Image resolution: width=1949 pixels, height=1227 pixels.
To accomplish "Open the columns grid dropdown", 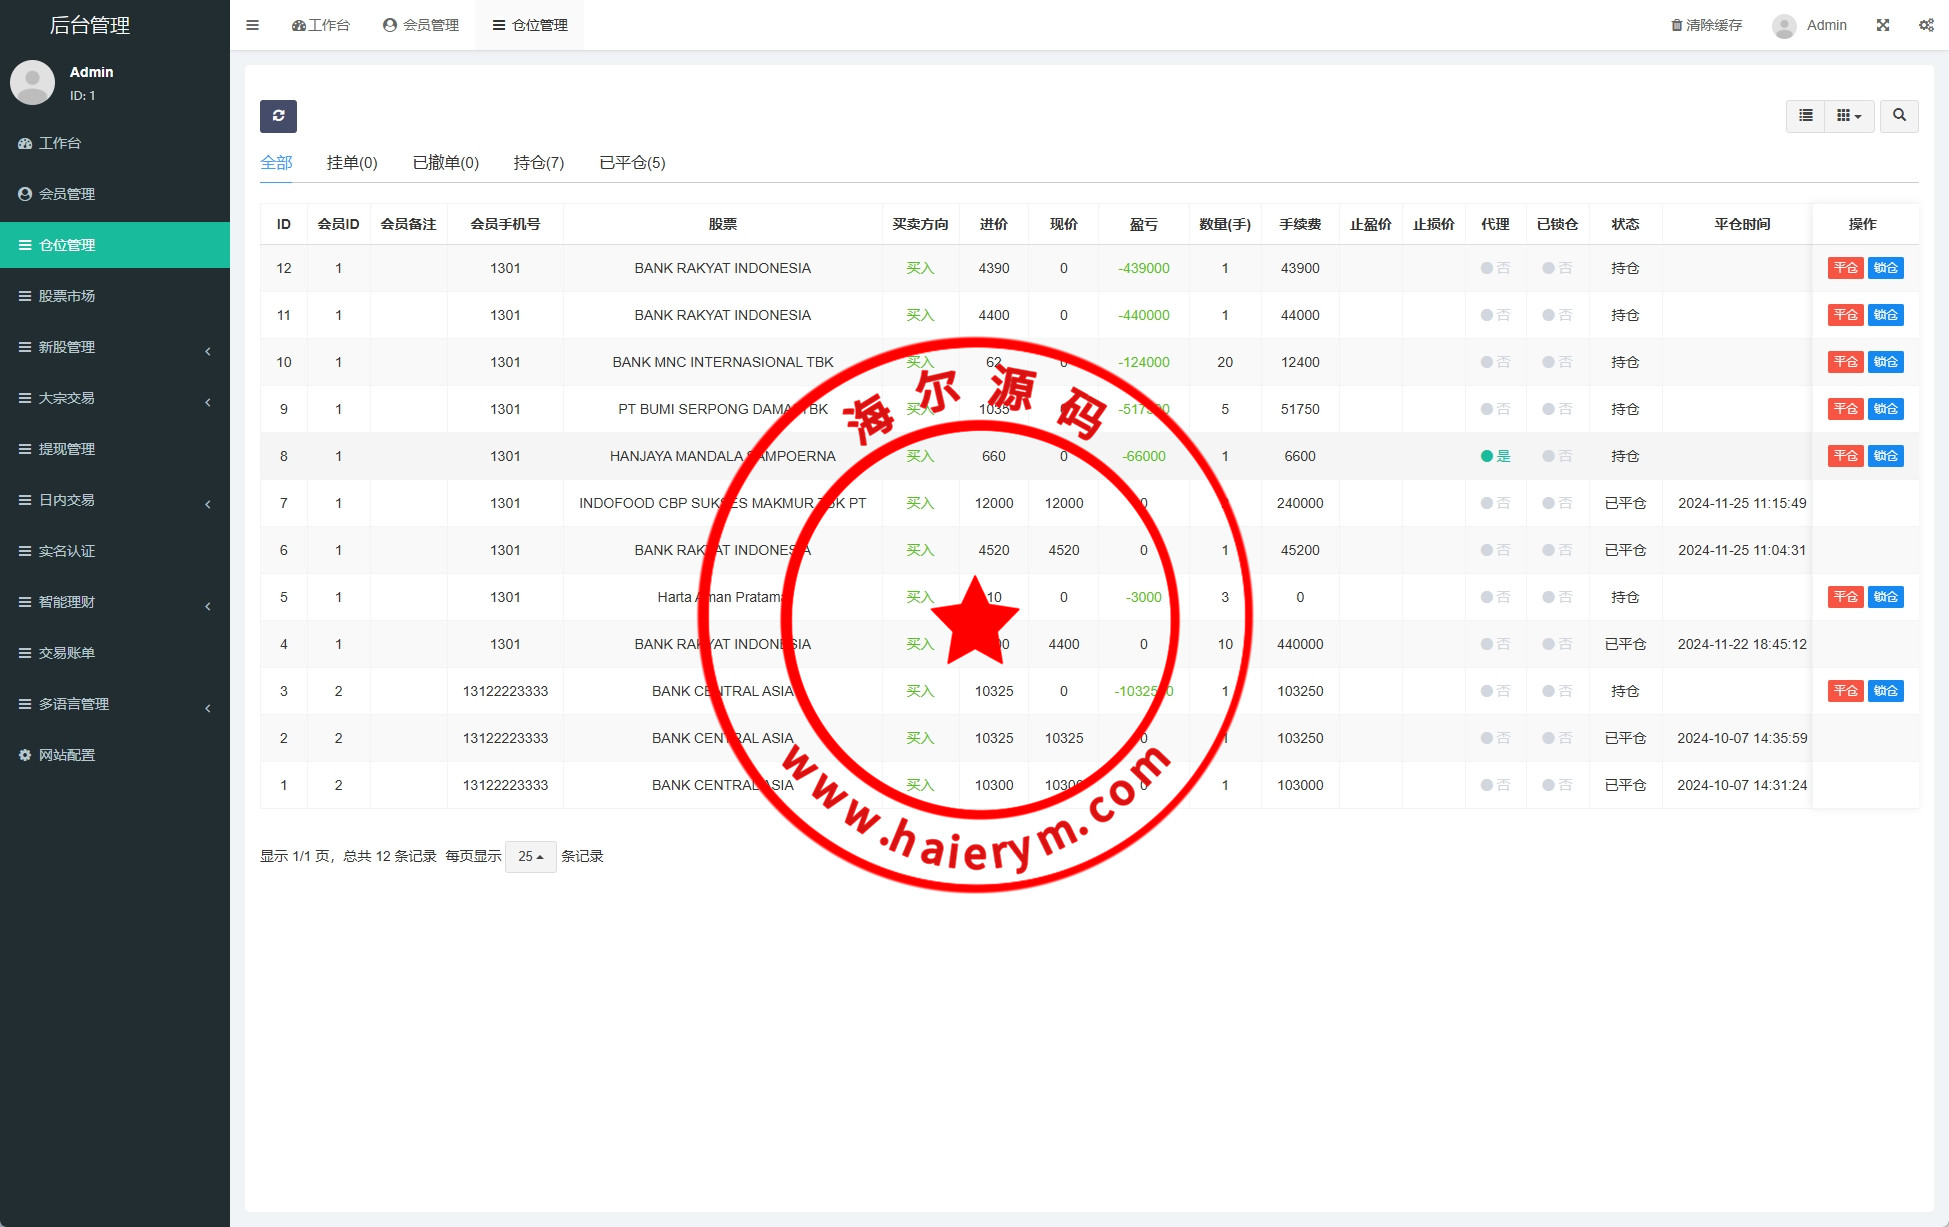I will (1848, 116).
